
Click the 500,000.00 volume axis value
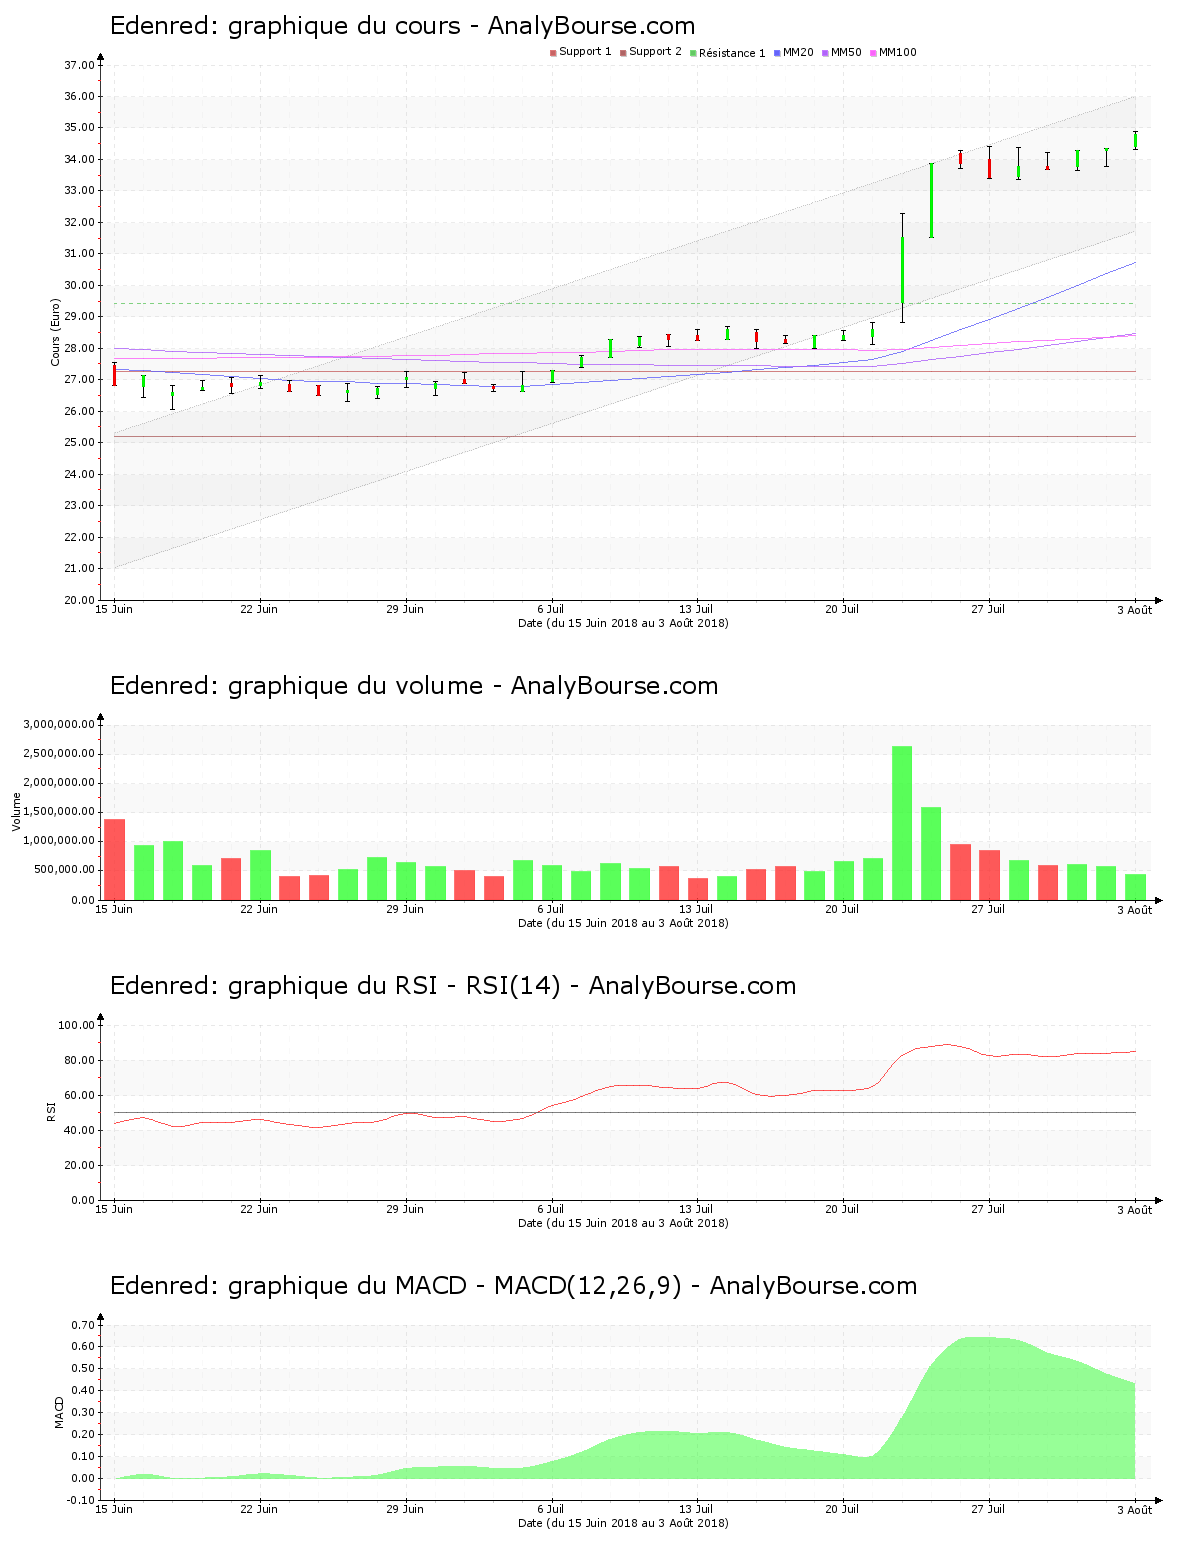click(64, 870)
